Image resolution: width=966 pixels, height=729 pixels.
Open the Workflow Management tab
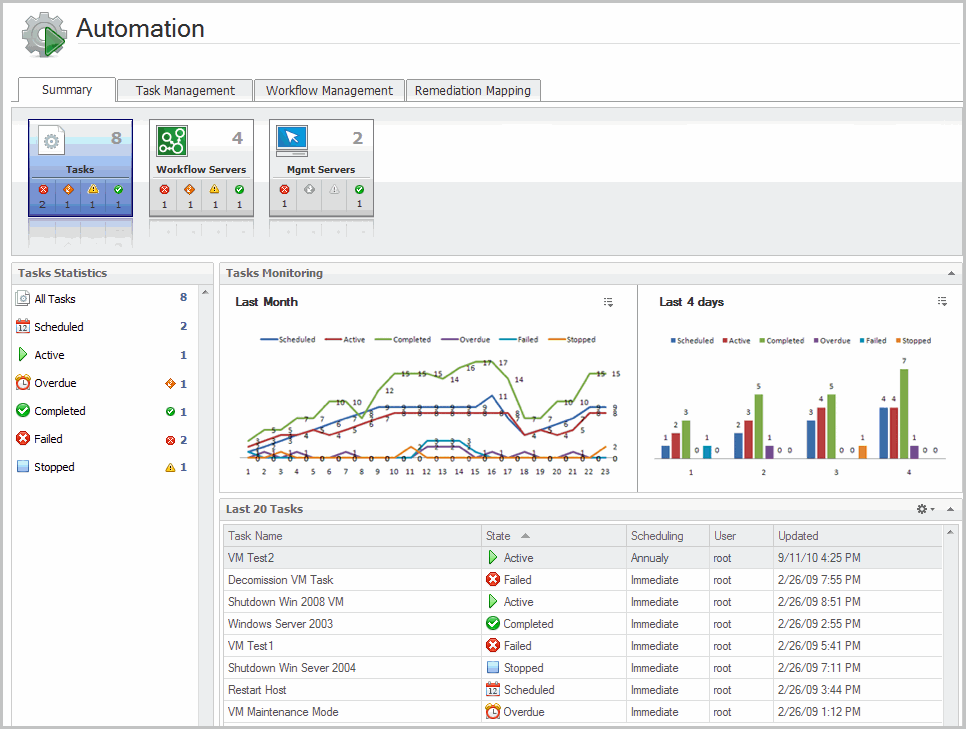[x=329, y=90]
